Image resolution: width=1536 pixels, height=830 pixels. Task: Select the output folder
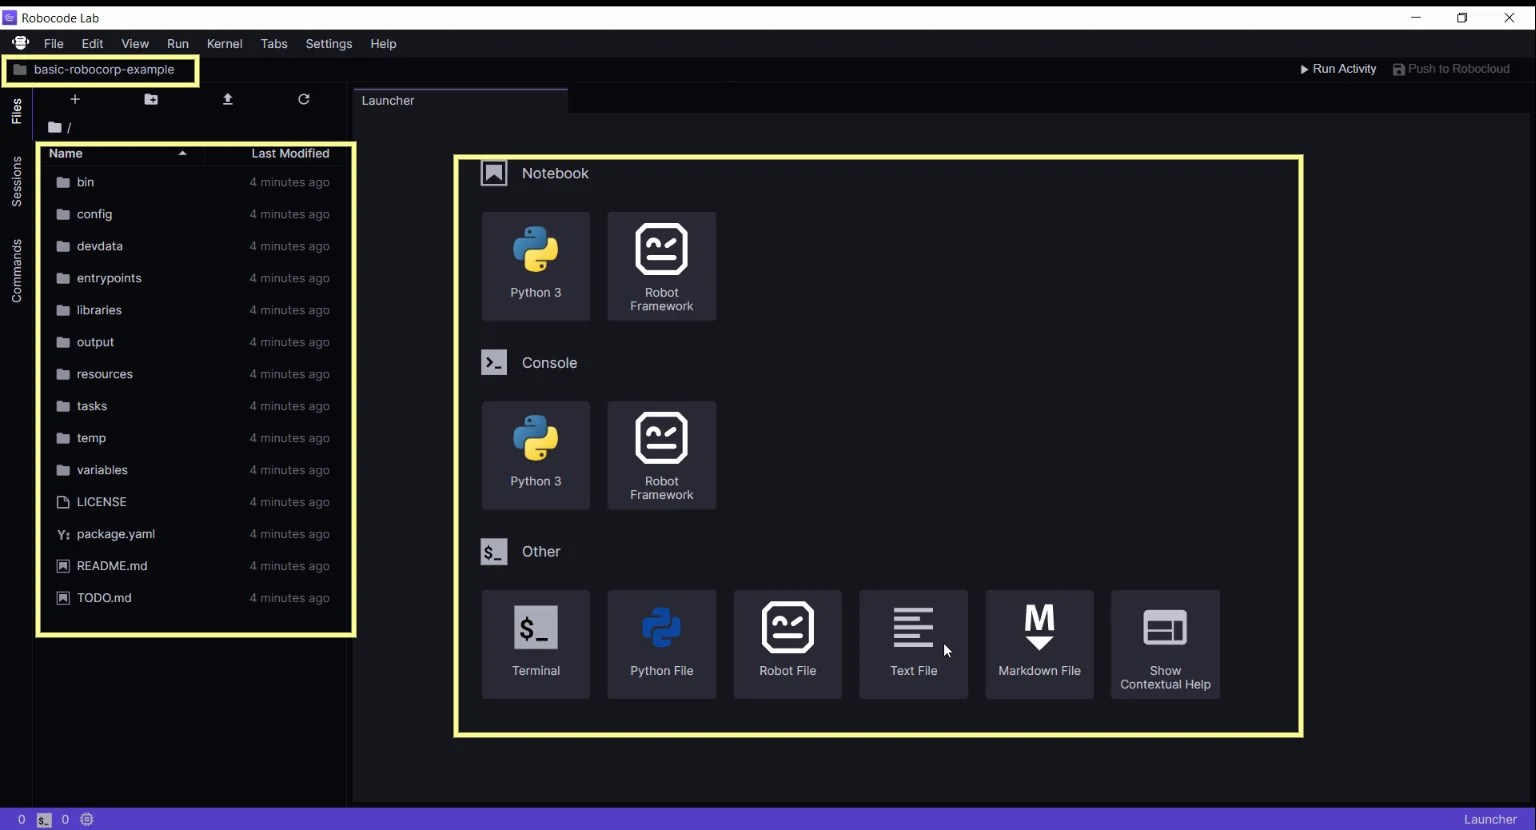coord(195,342)
